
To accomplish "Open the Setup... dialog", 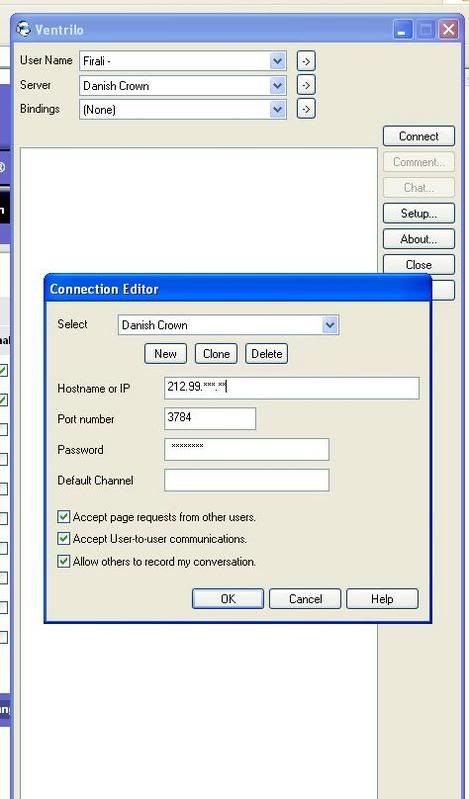I will (x=419, y=213).
